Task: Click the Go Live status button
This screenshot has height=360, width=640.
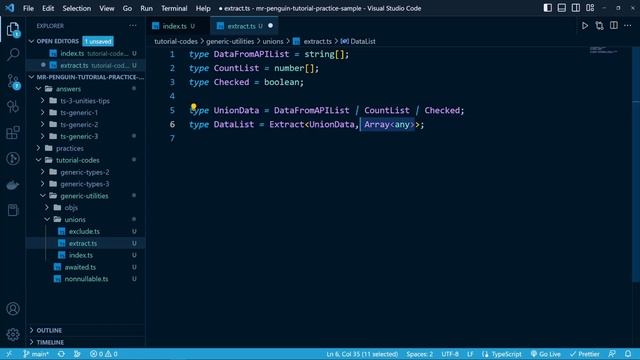Action: pos(546,354)
